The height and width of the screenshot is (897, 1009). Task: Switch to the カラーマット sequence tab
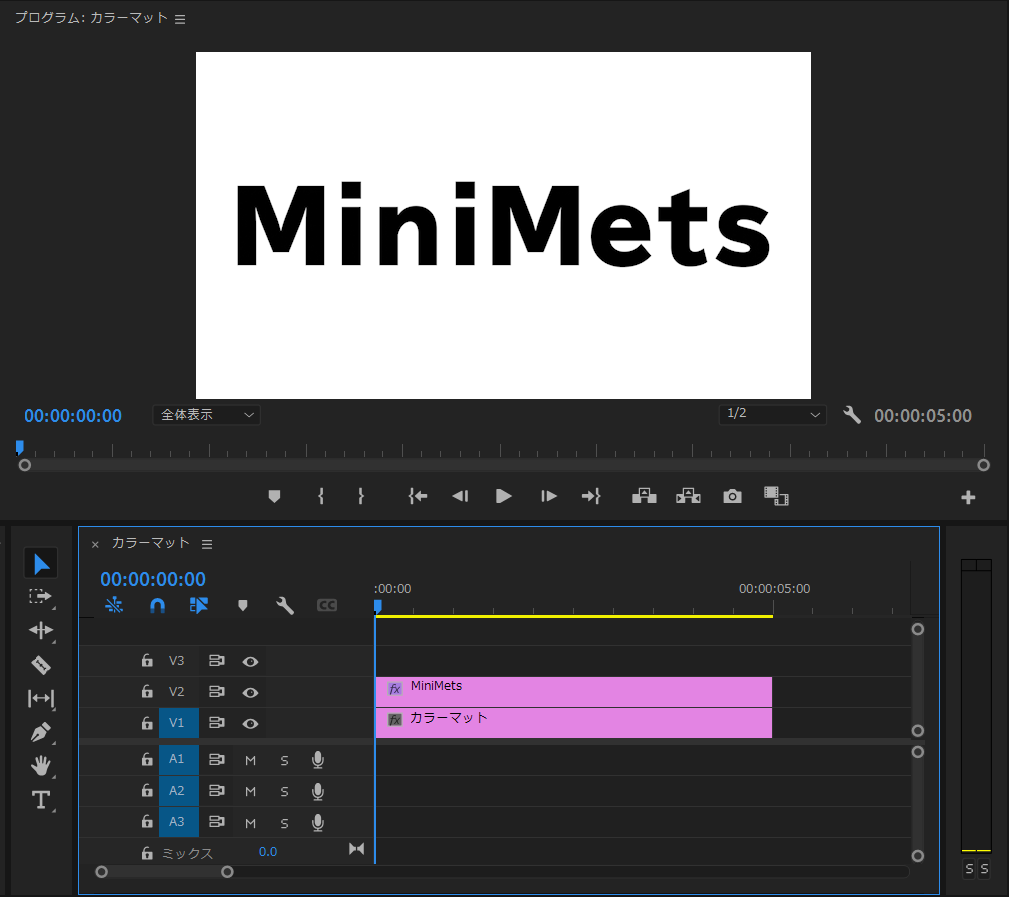[x=153, y=543]
